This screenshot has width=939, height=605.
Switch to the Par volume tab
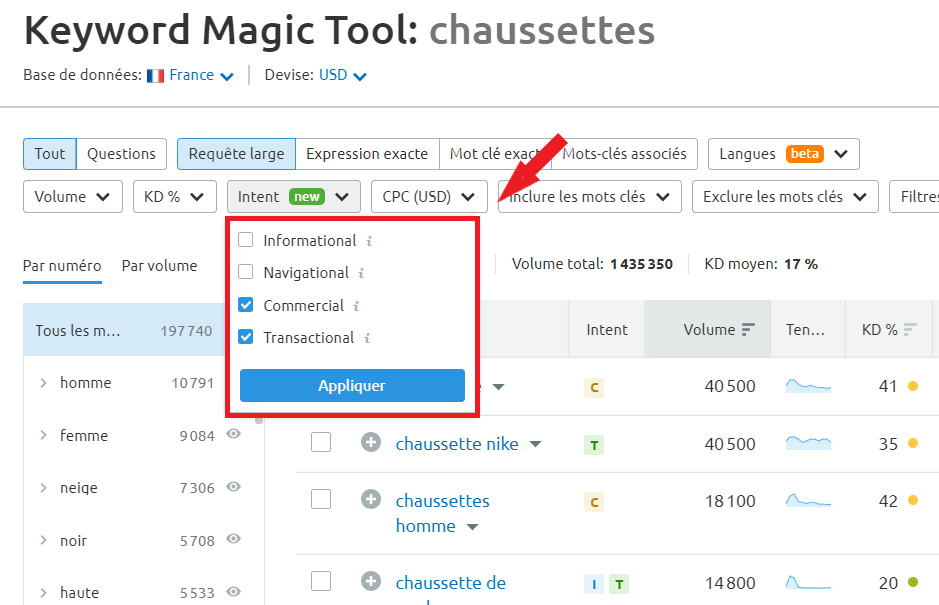(160, 266)
